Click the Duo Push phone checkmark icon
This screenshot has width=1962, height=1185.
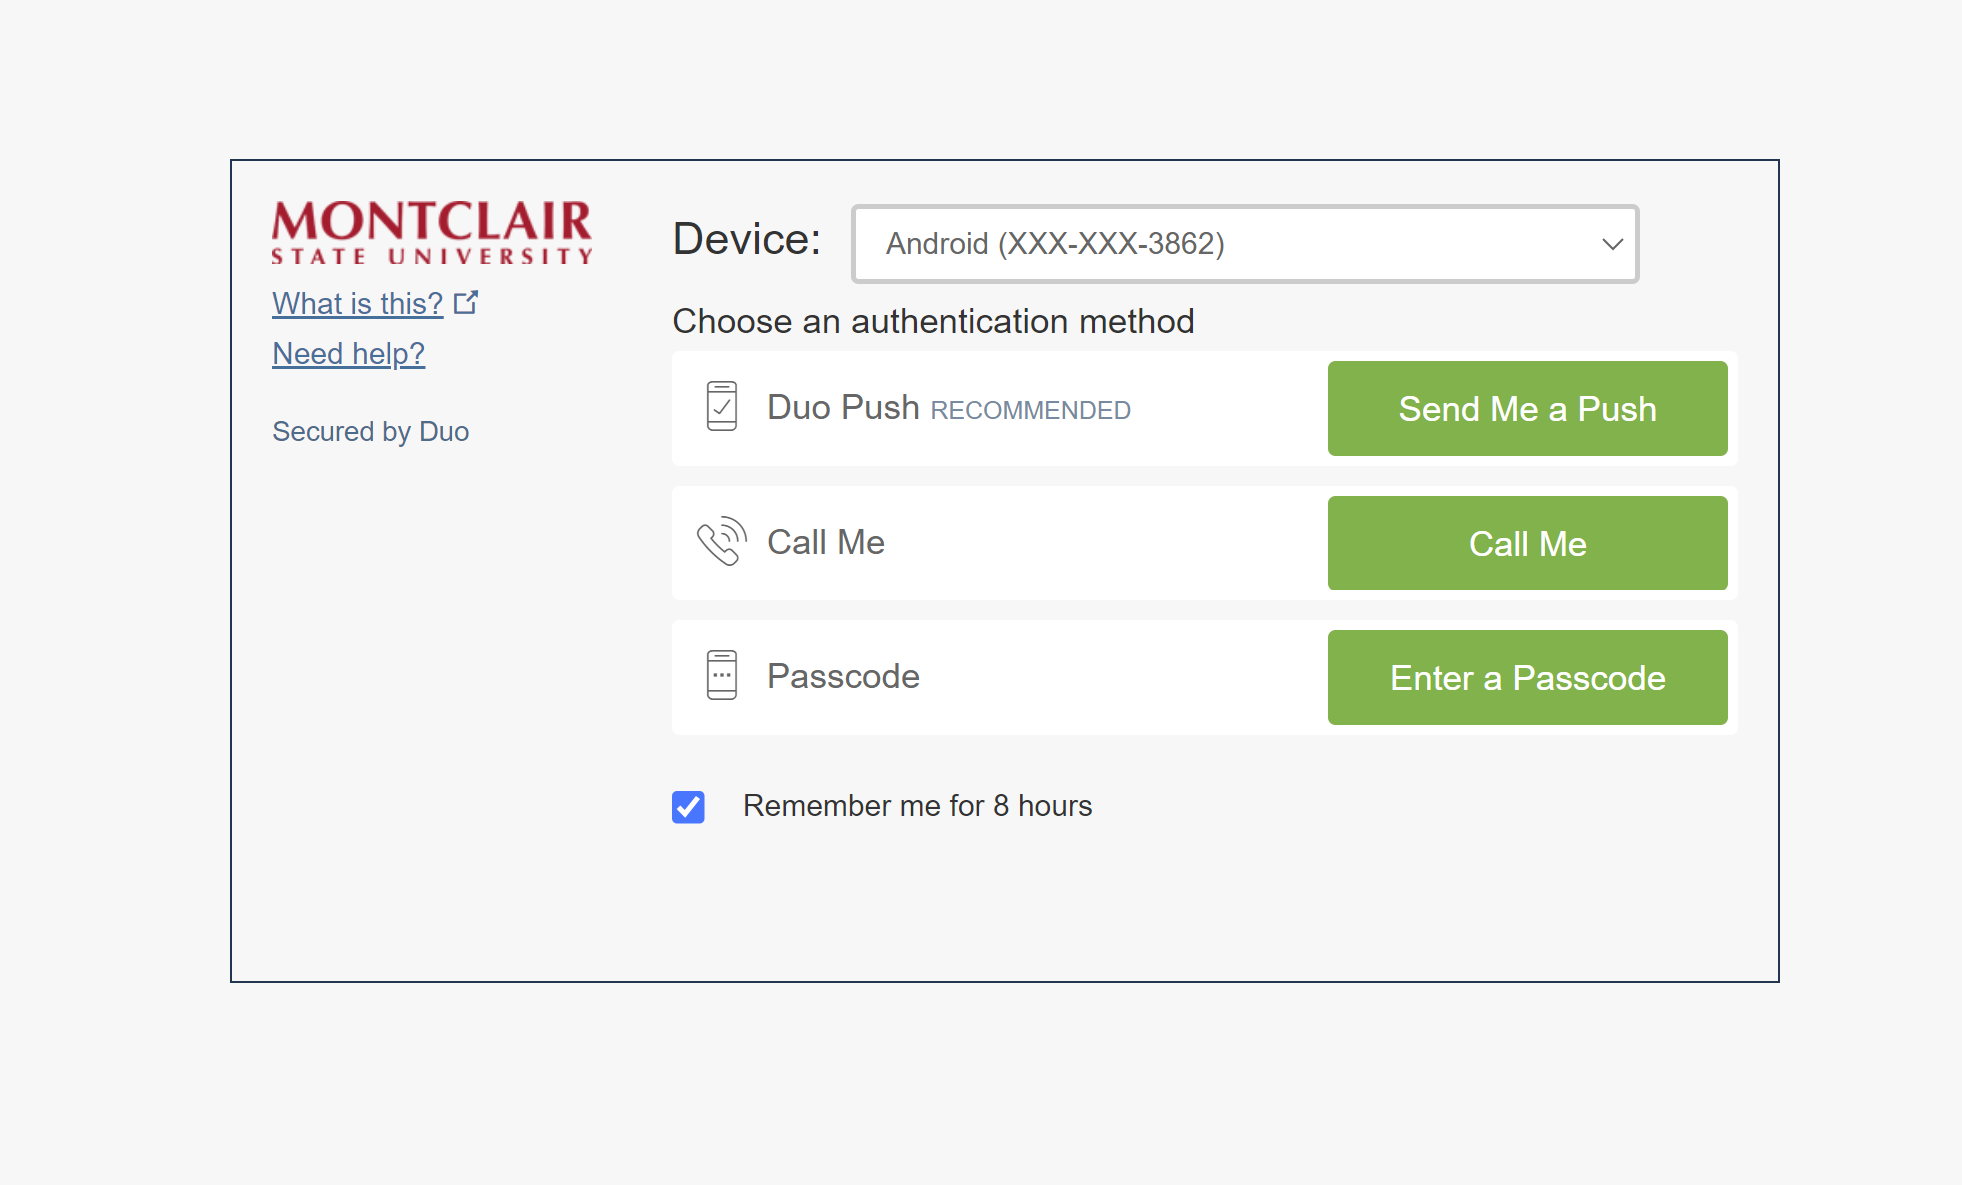721,407
